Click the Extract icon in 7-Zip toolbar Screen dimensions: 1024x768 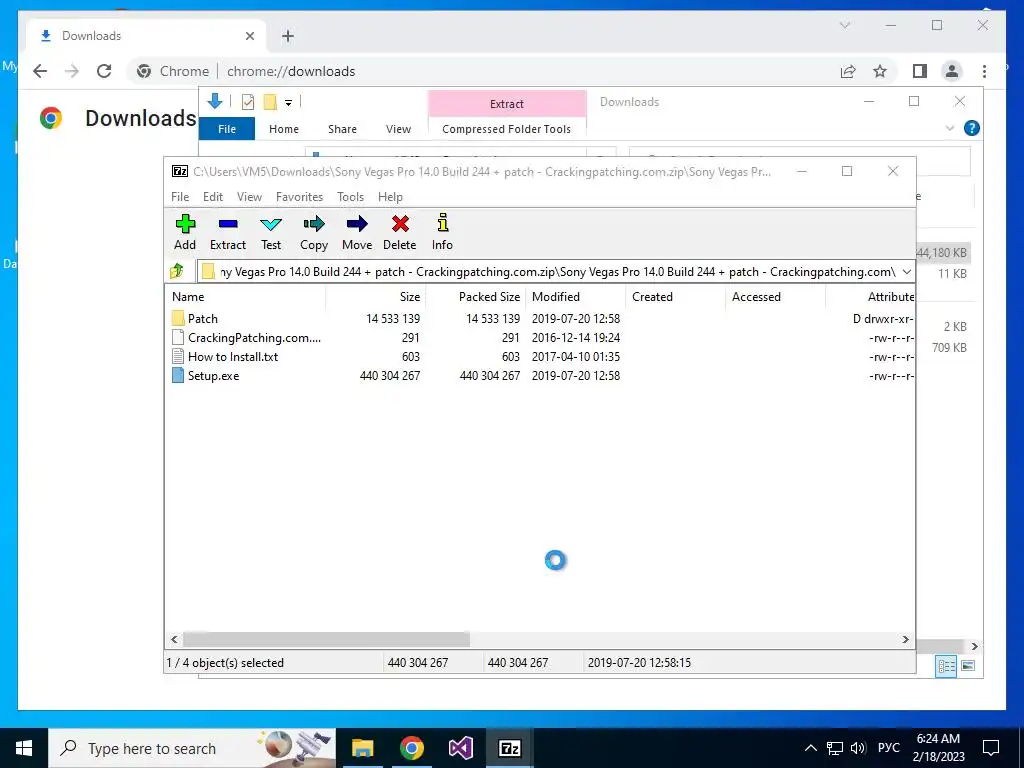tap(228, 224)
